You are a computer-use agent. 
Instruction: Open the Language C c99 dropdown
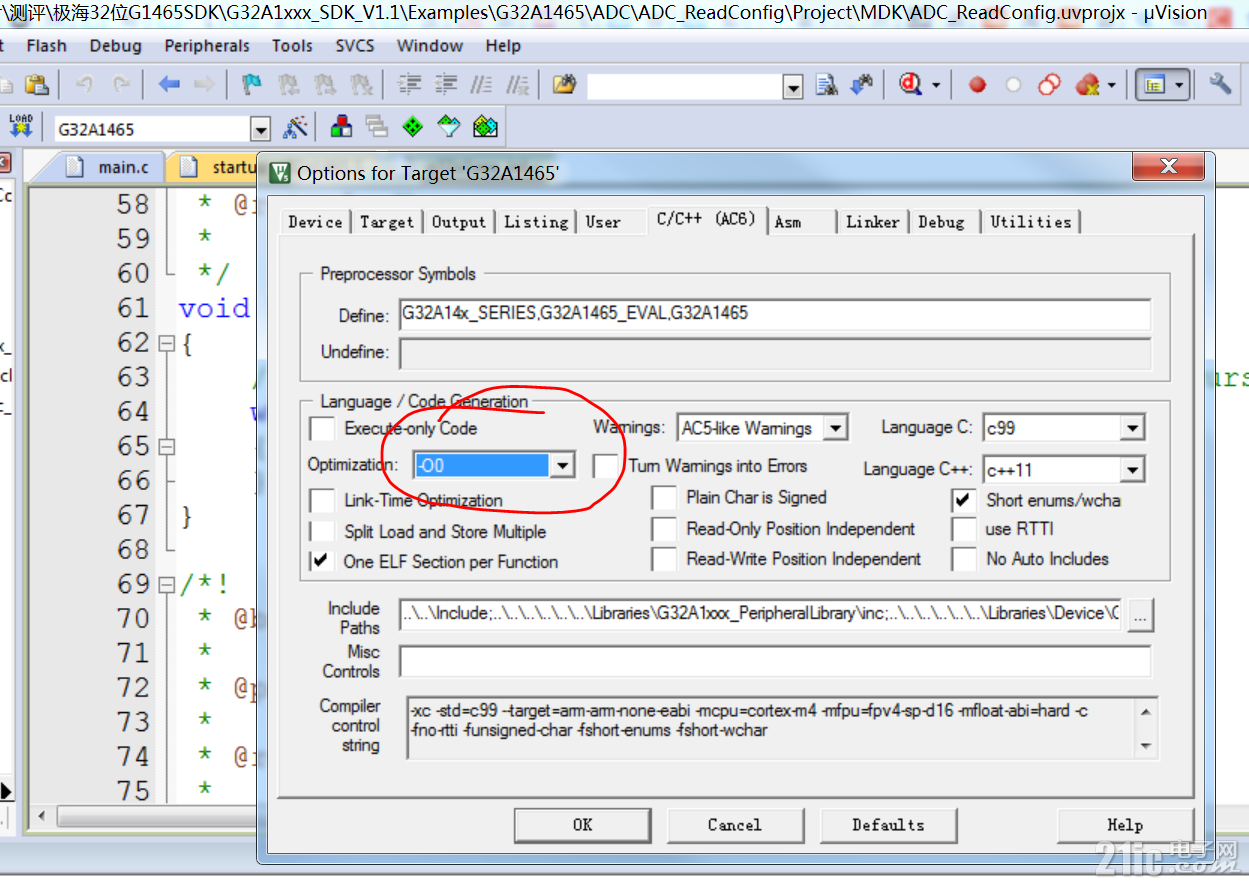(1131, 428)
